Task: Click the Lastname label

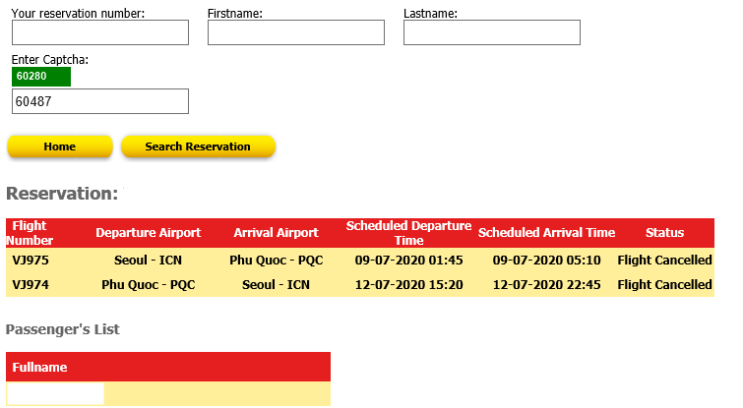Action: (x=430, y=14)
